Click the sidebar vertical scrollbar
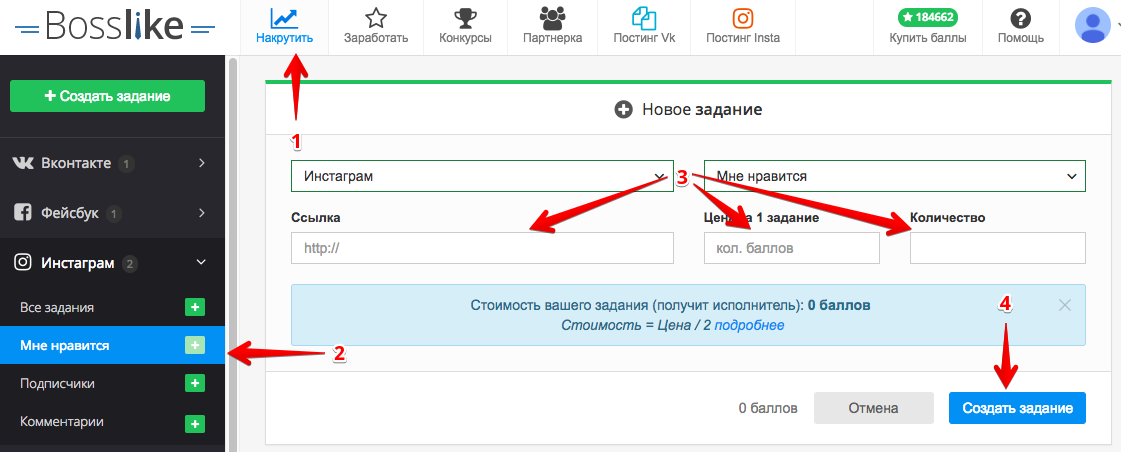 tap(232, 254)
